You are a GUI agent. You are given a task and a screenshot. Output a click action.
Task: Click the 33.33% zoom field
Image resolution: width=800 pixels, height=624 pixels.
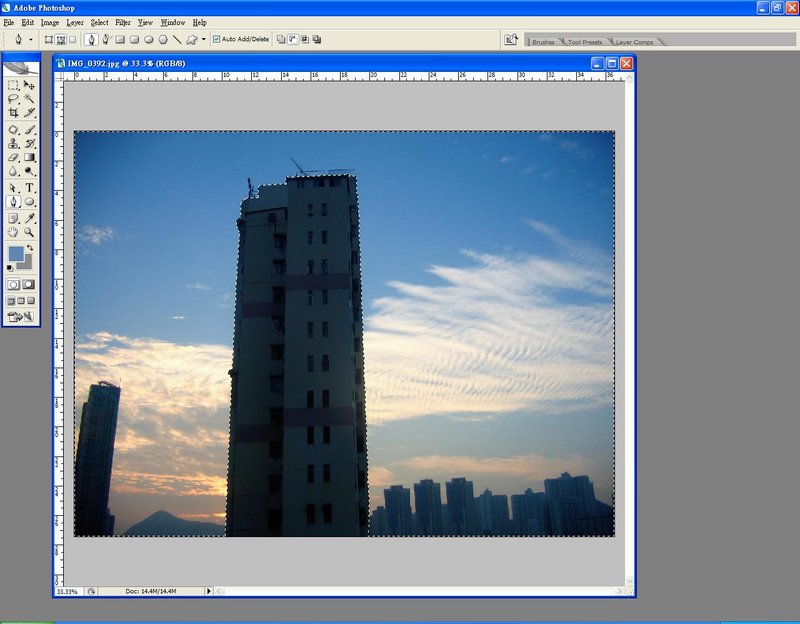[67, 591]
